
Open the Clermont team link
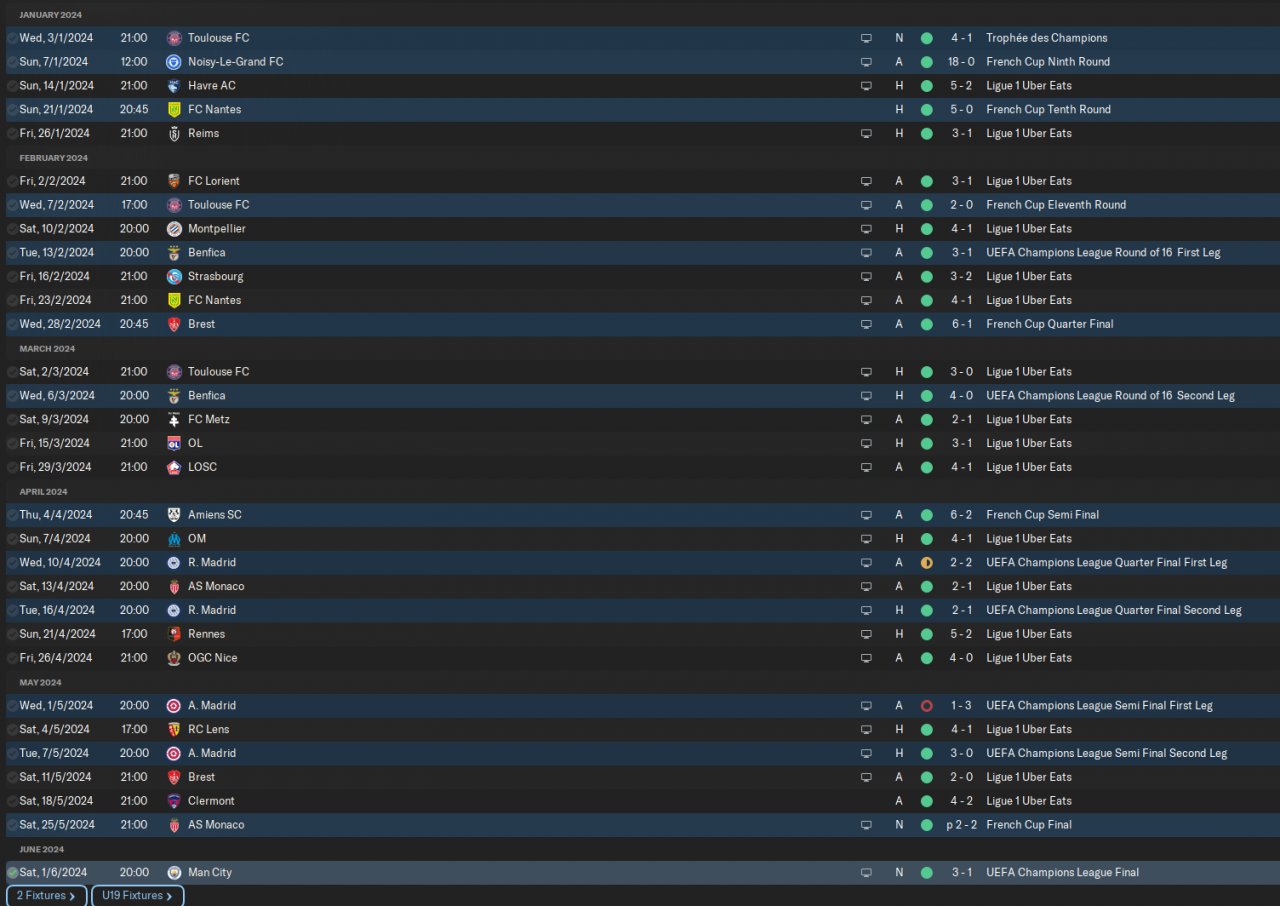(x=212, y=801)
